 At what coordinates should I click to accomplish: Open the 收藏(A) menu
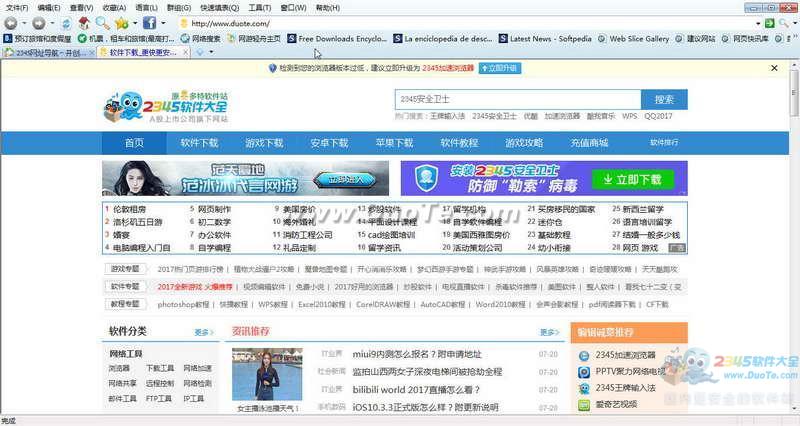[x=114, y=8]
